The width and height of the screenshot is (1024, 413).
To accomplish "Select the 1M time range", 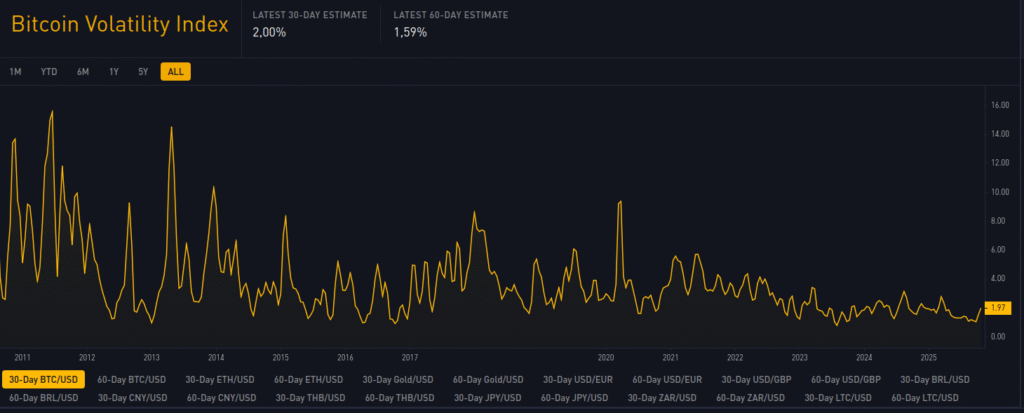I will pos(15,71).
